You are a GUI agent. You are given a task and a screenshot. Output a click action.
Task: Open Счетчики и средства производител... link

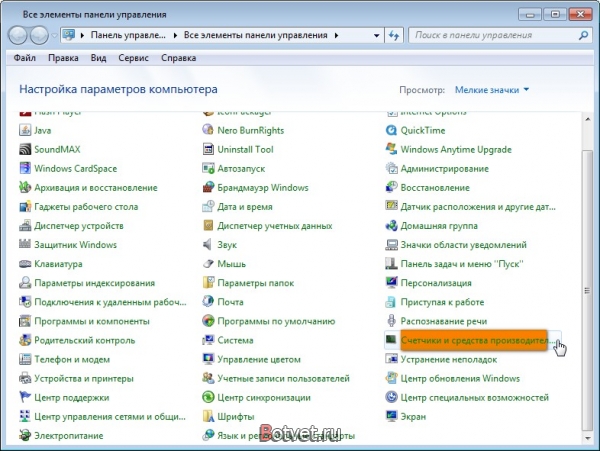pos(478,340)
